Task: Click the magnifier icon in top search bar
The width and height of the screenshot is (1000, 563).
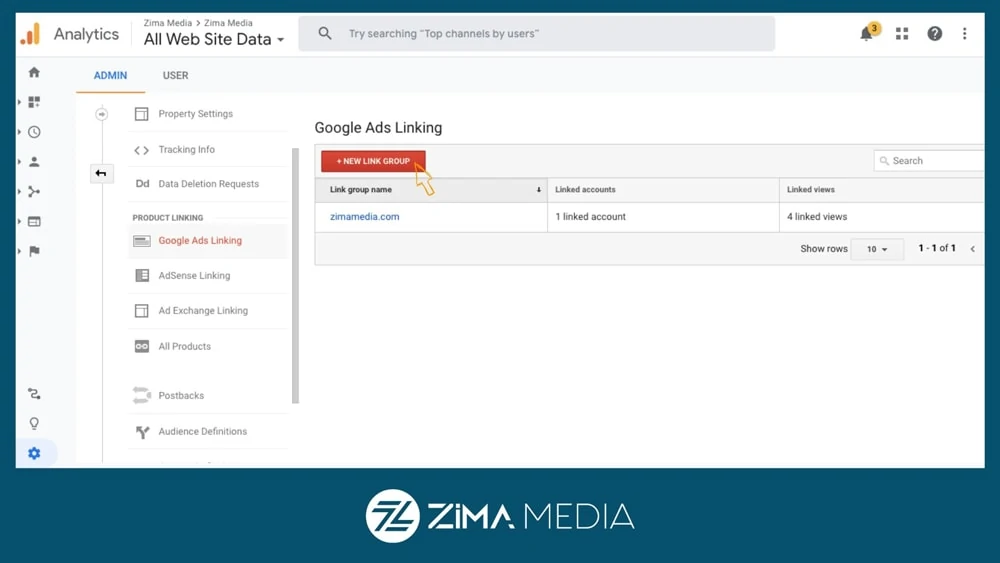Action: [325, 33]
